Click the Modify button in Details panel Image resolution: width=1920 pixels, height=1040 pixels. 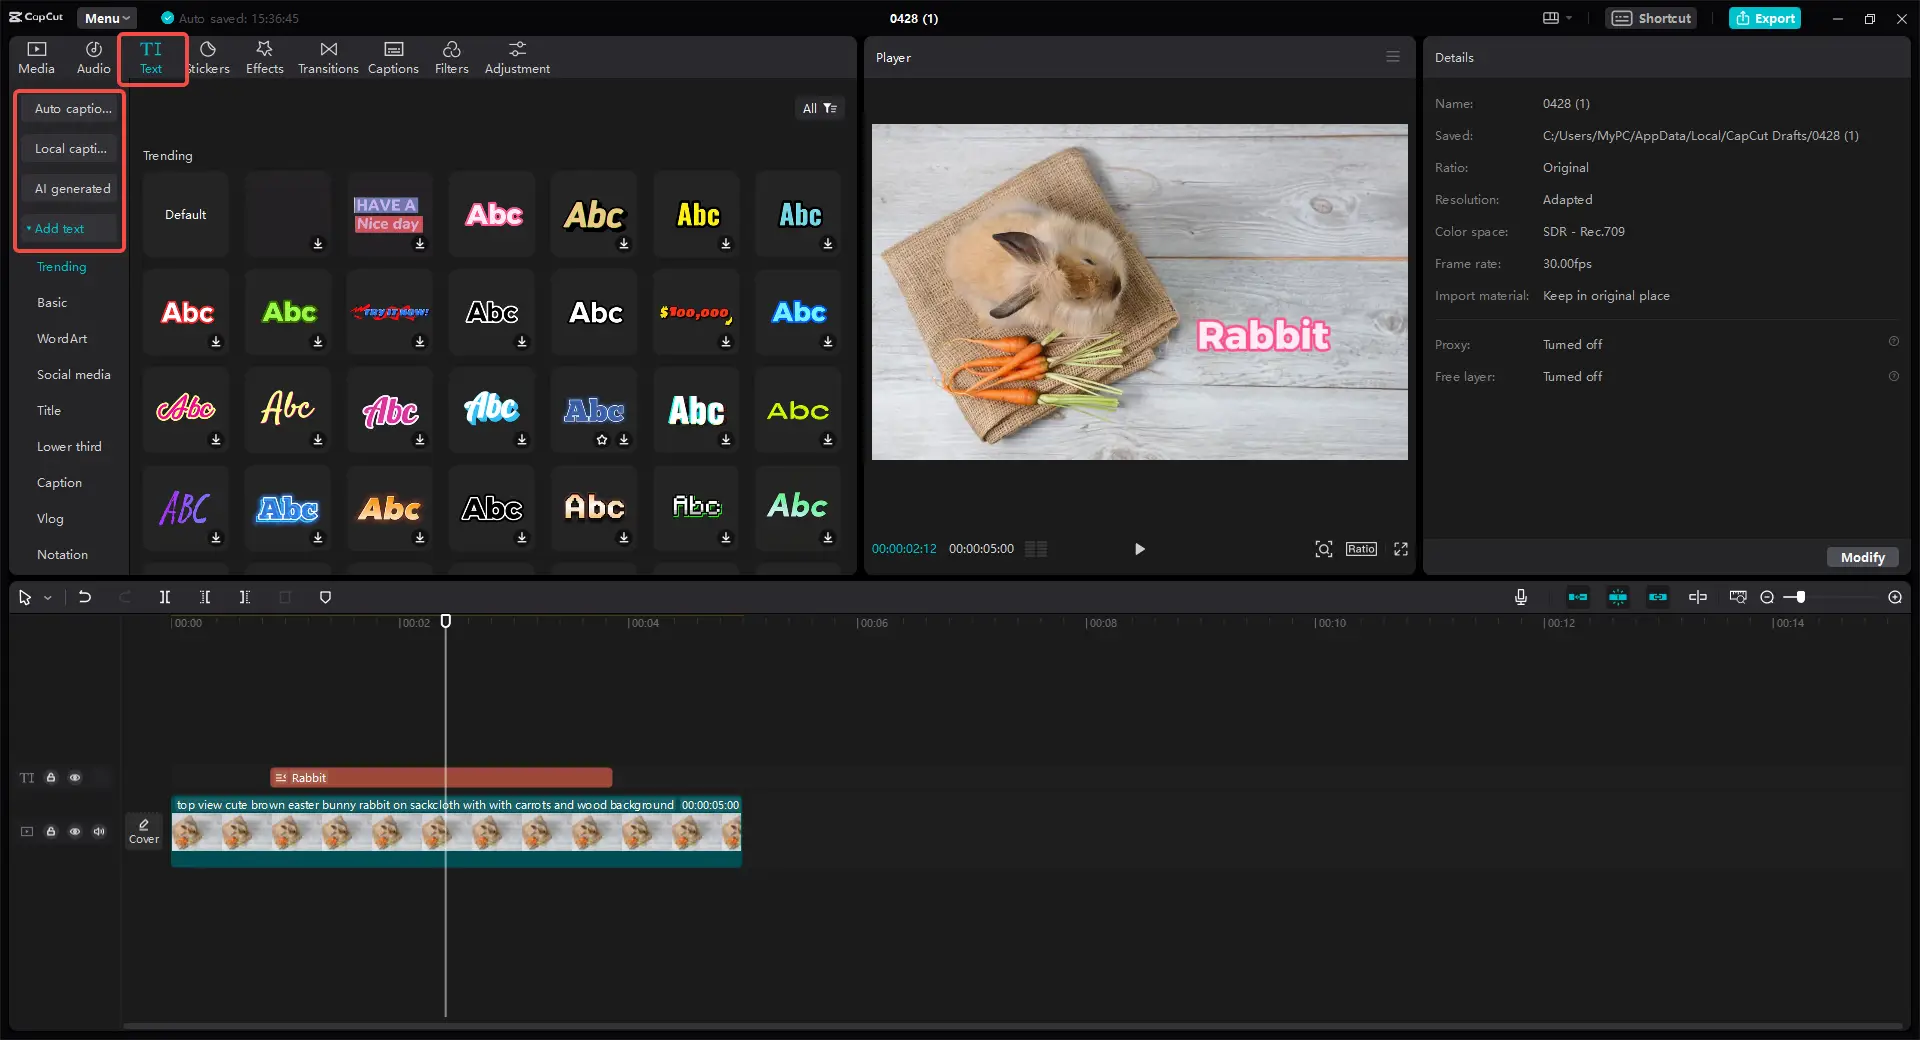pos(1862,557)
